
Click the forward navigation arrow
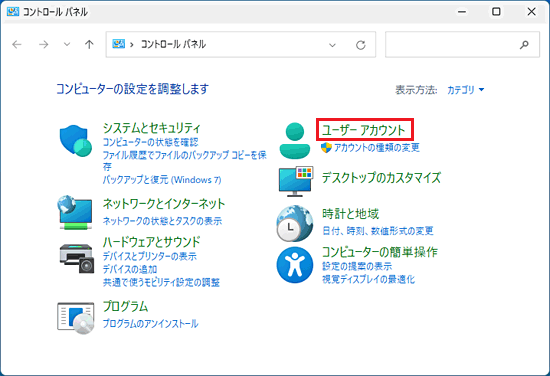[x=43, y=45]
